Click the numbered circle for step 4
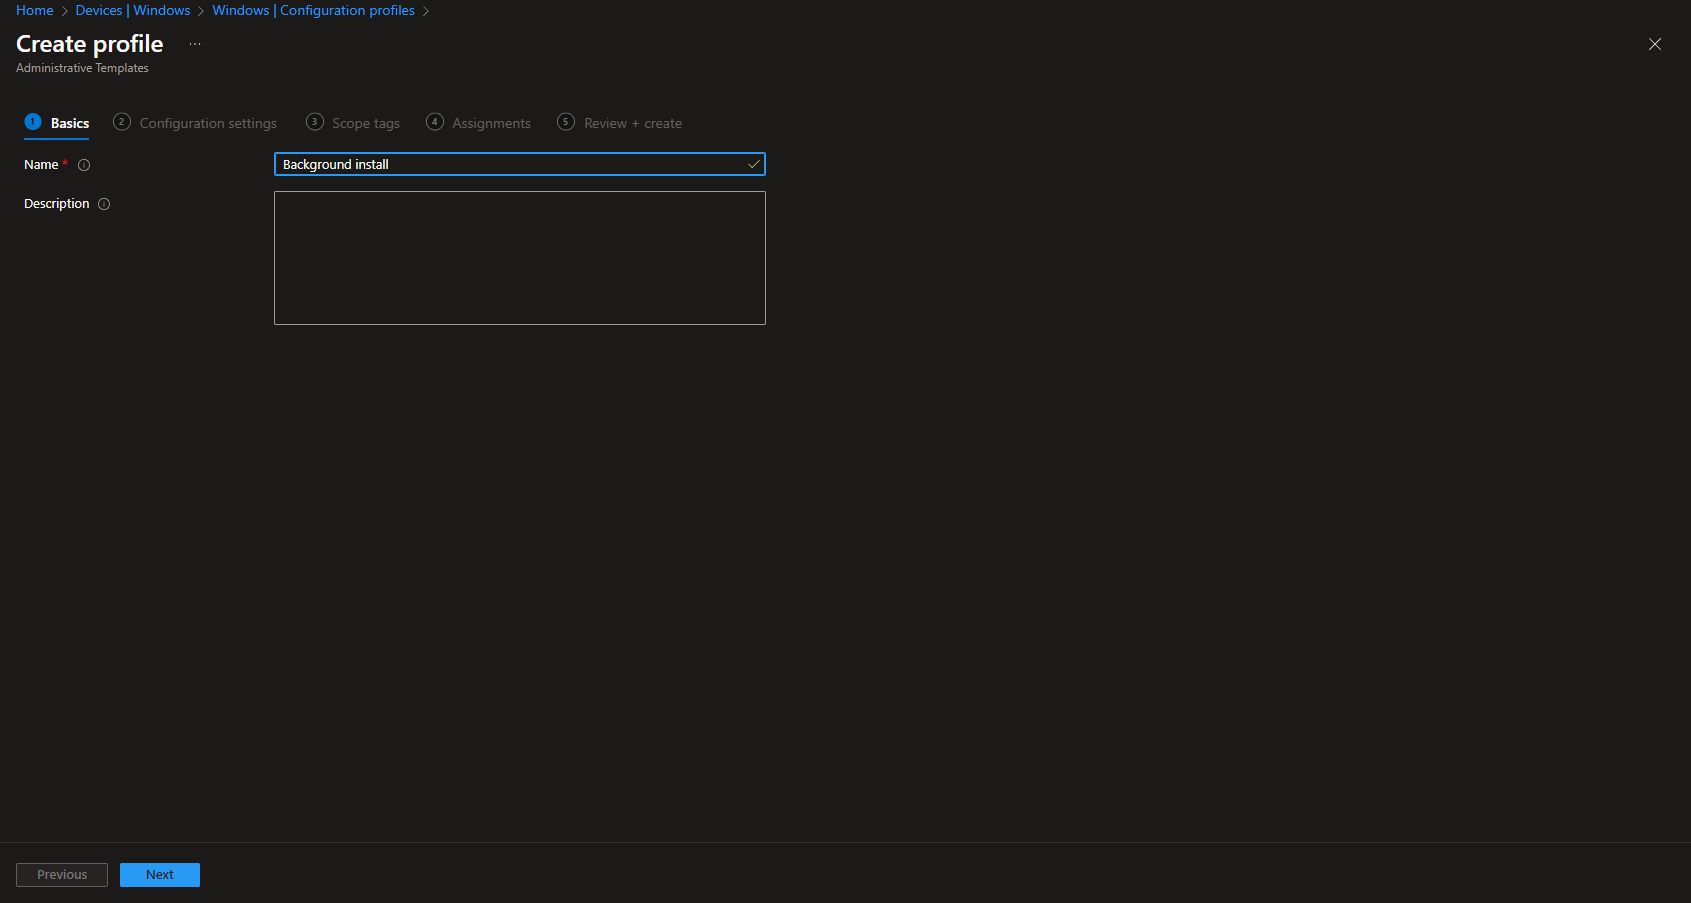Screen dimensions: 1691x903 point(434,121)
